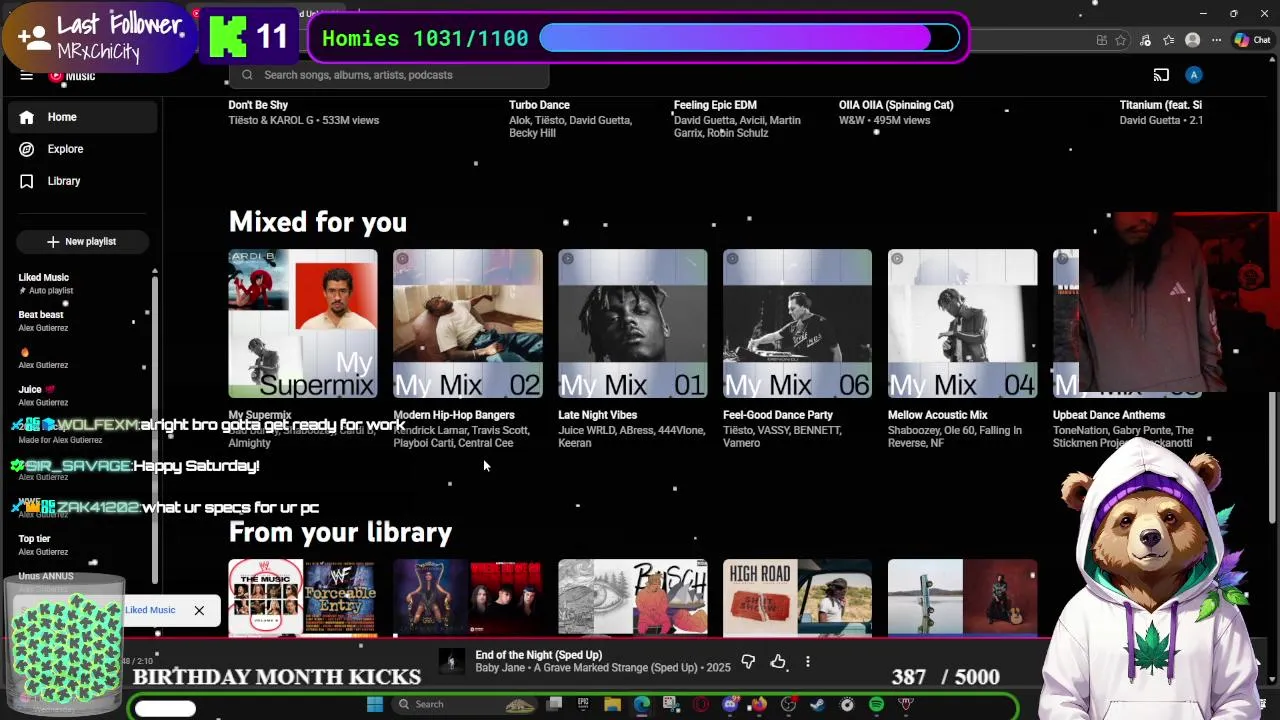Open the Upbeat Dance Anthems title

tap(1109, 415)
